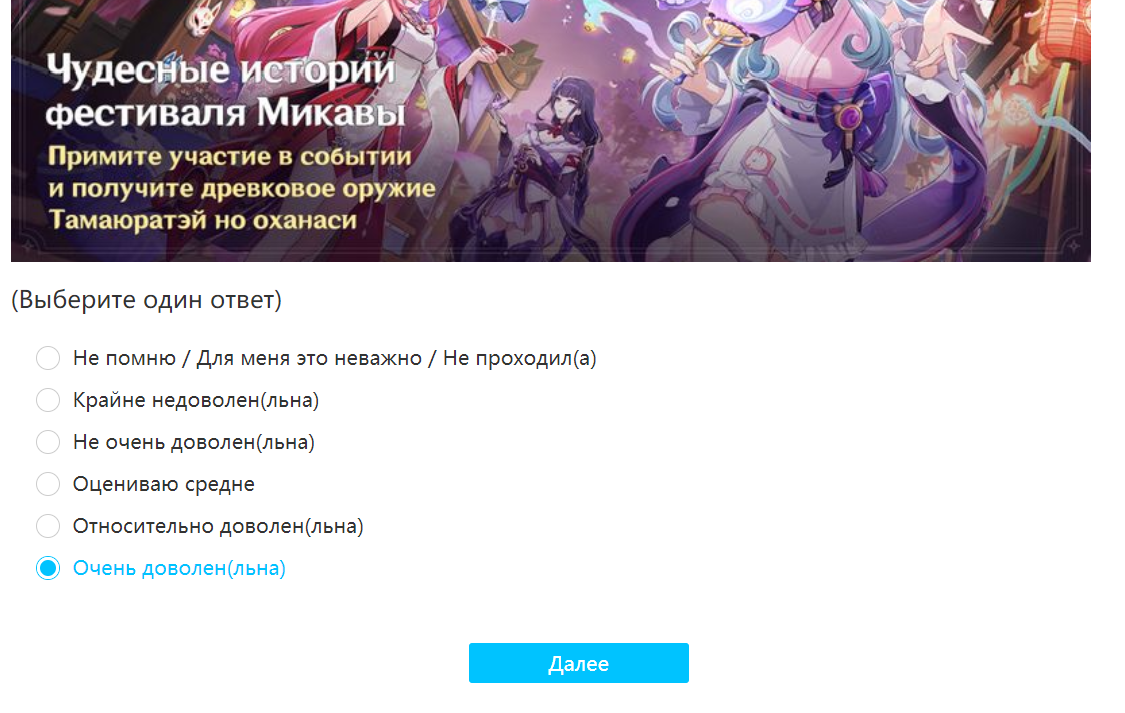The height and width of the screenshot is (713, 1125).
Task: Continue with the blue "Далее" button
Action: point(578,663)
